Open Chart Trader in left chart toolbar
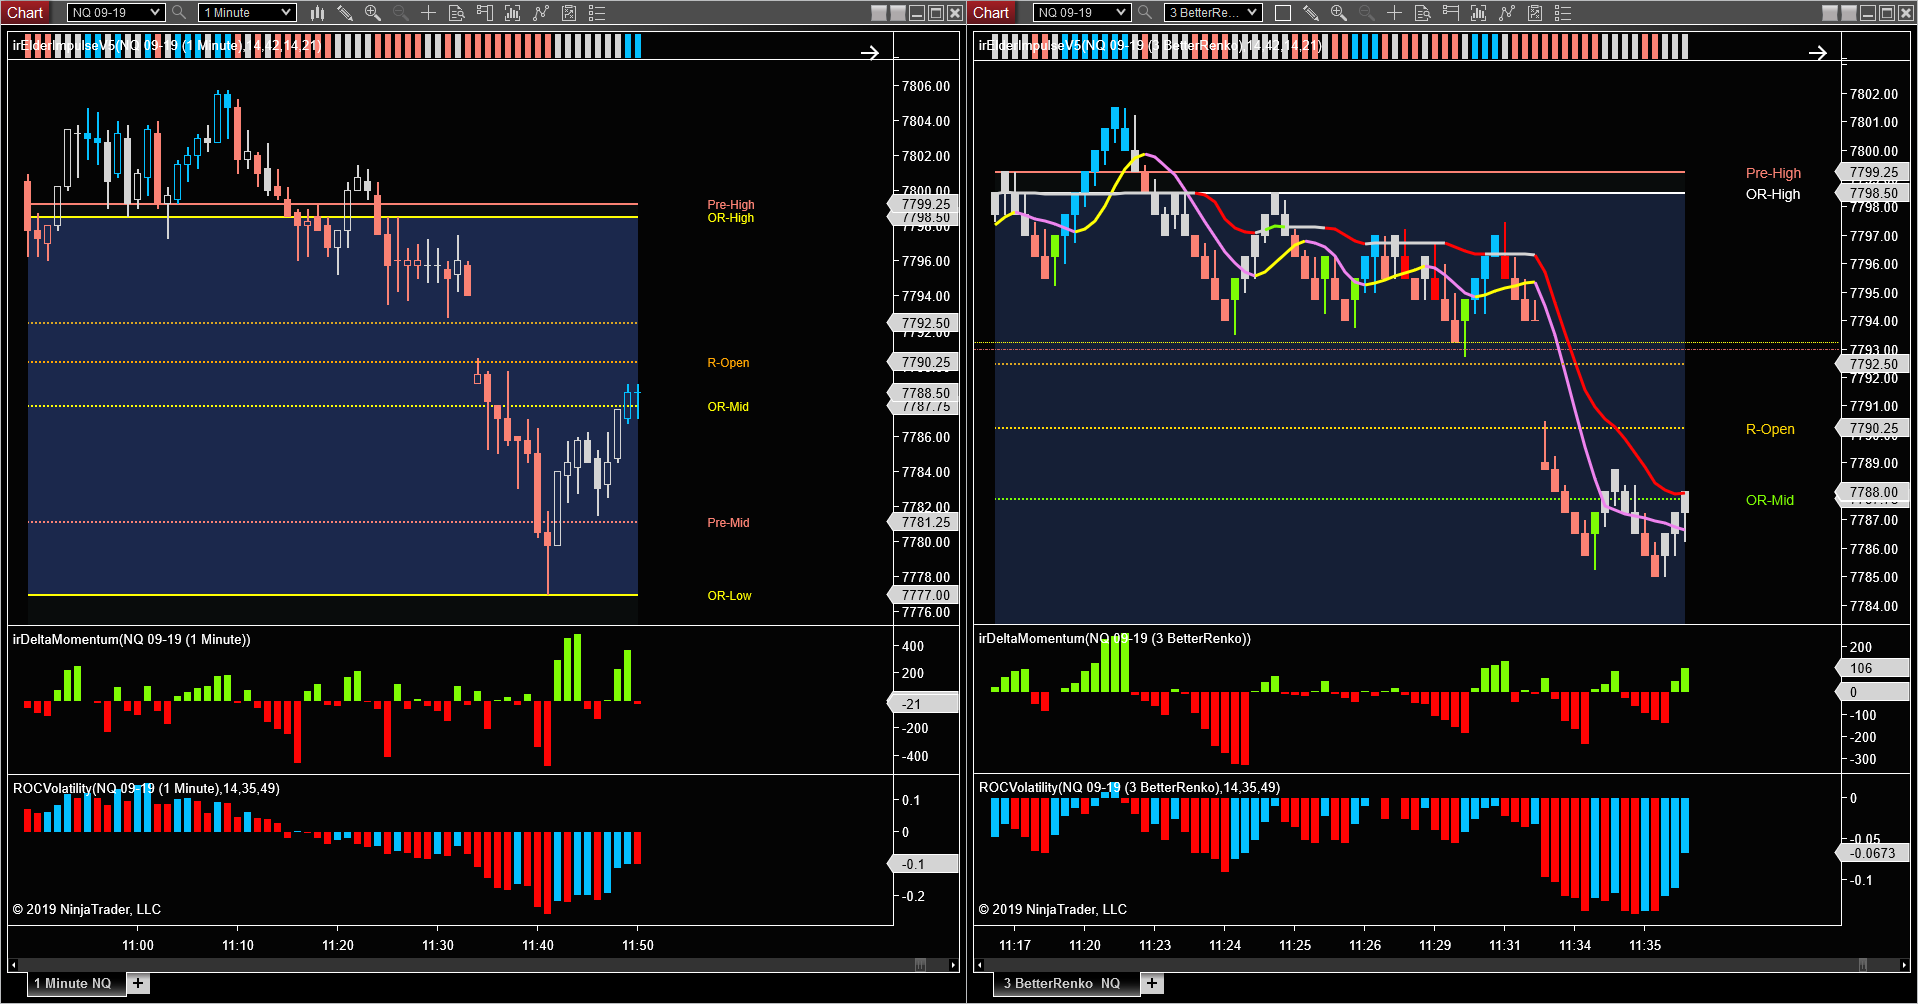This screenshot has height=1004, width=1918. pyautogui.click(x=485, y=13)
